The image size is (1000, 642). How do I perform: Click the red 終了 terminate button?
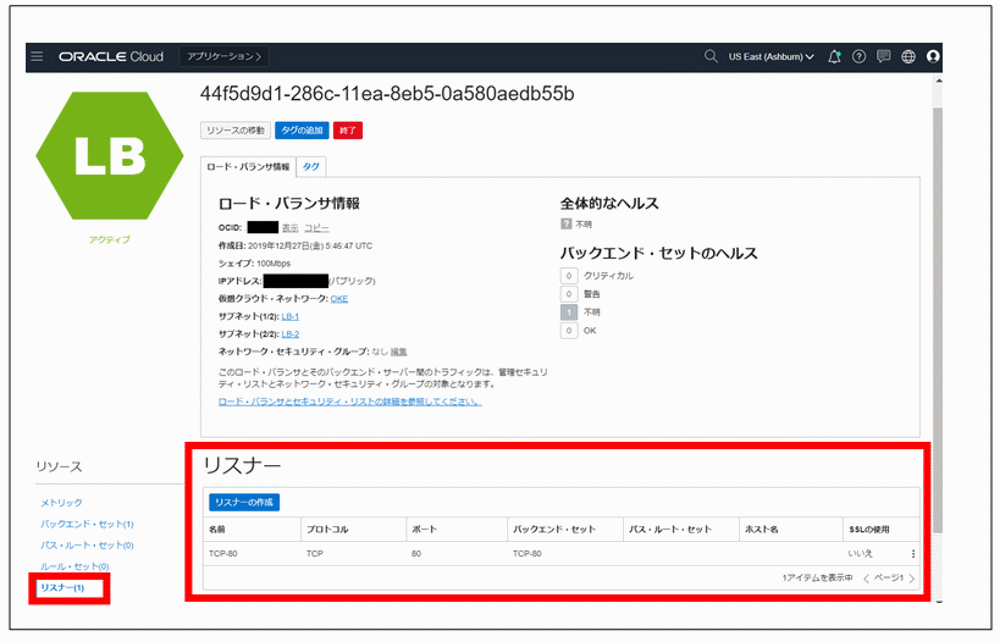pos(347,130)
